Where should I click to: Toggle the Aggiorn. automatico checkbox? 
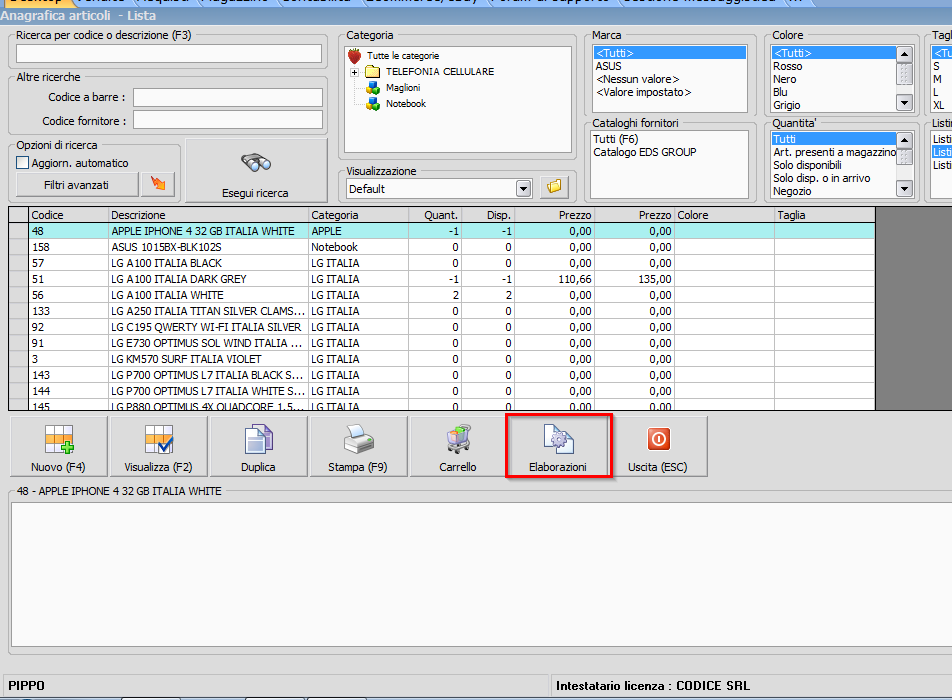[x=22, y=163]
